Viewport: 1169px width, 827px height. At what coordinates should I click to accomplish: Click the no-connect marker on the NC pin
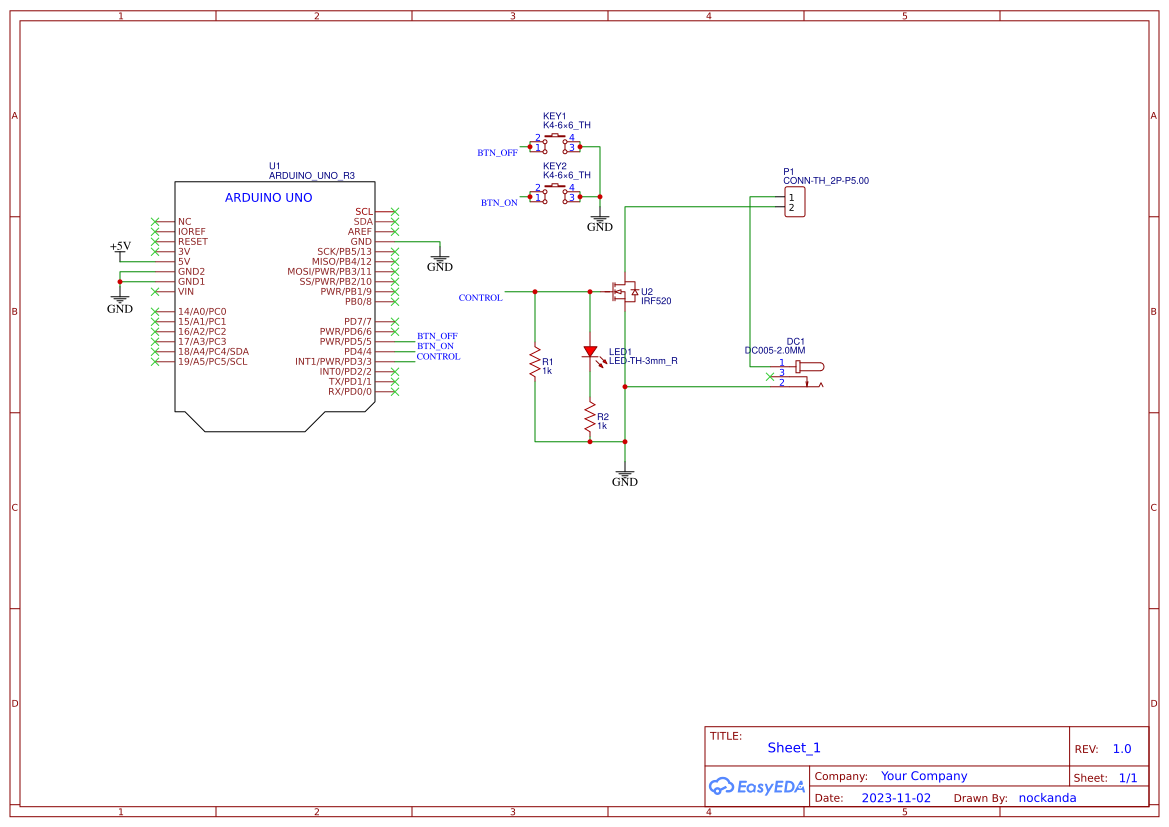157,221
